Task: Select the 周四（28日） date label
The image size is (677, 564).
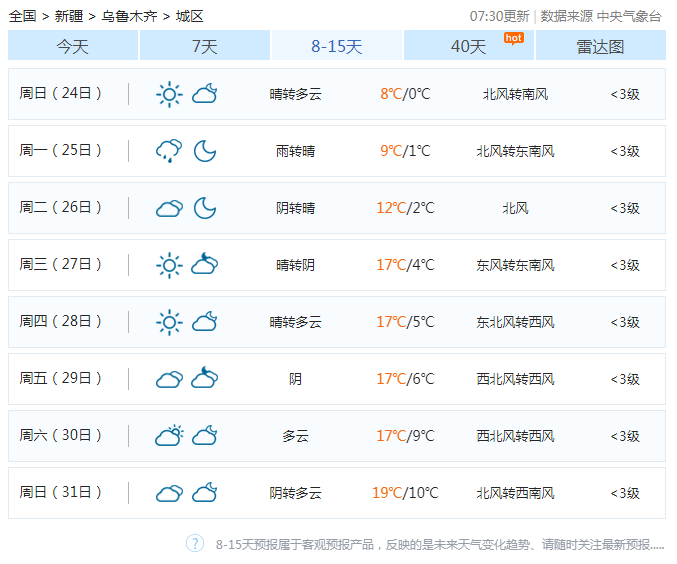Action: 61,321
